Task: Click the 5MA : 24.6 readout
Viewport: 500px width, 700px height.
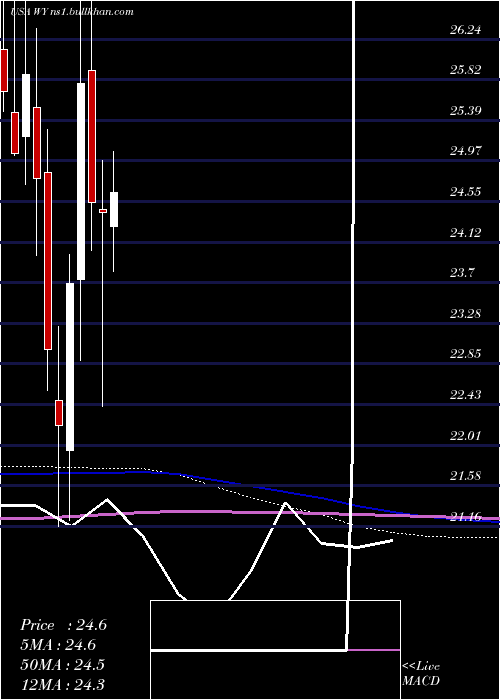Action: click(x=58, y=645)
